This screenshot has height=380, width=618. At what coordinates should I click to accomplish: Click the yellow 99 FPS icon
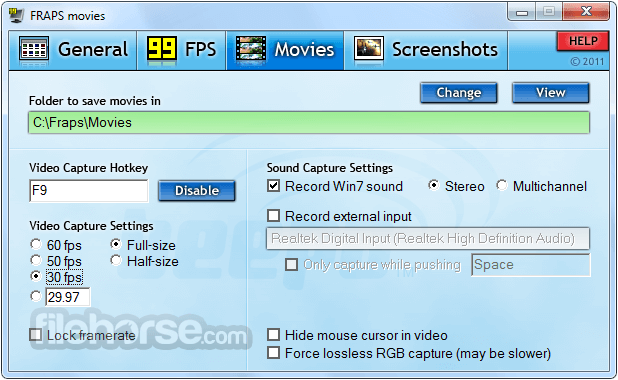click(x=162, y=49)
